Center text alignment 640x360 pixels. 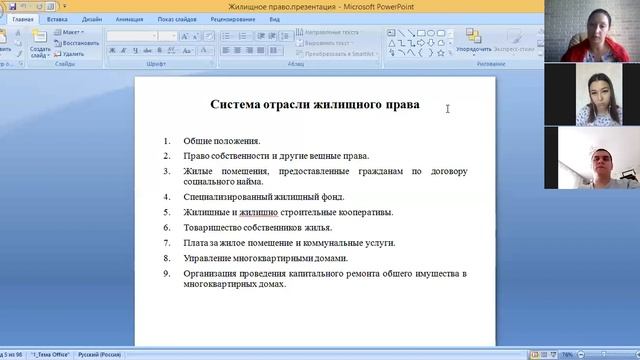pos(238,51)
